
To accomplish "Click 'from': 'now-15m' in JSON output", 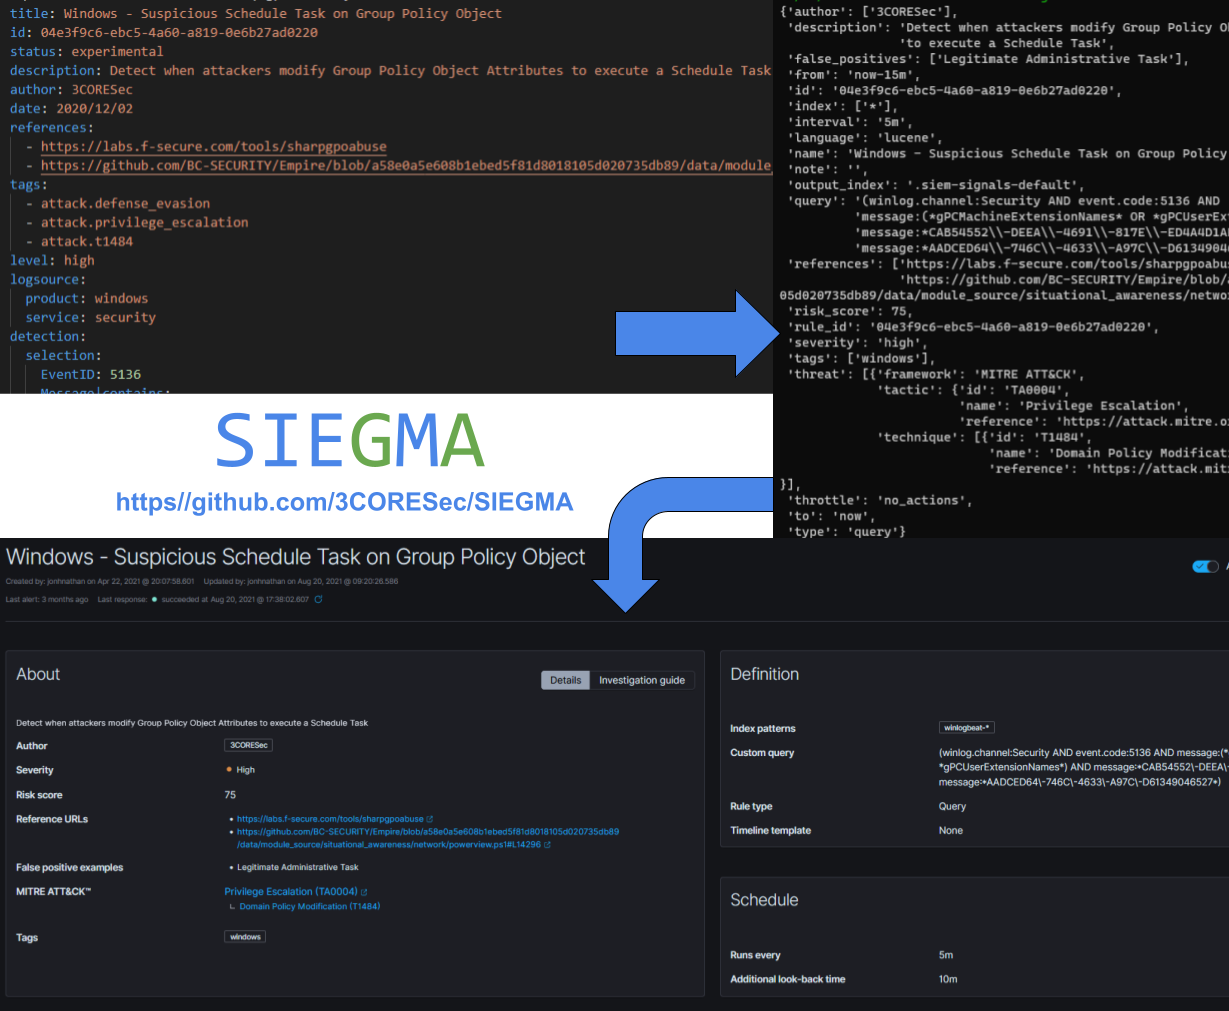I will [x=858, y=75].
